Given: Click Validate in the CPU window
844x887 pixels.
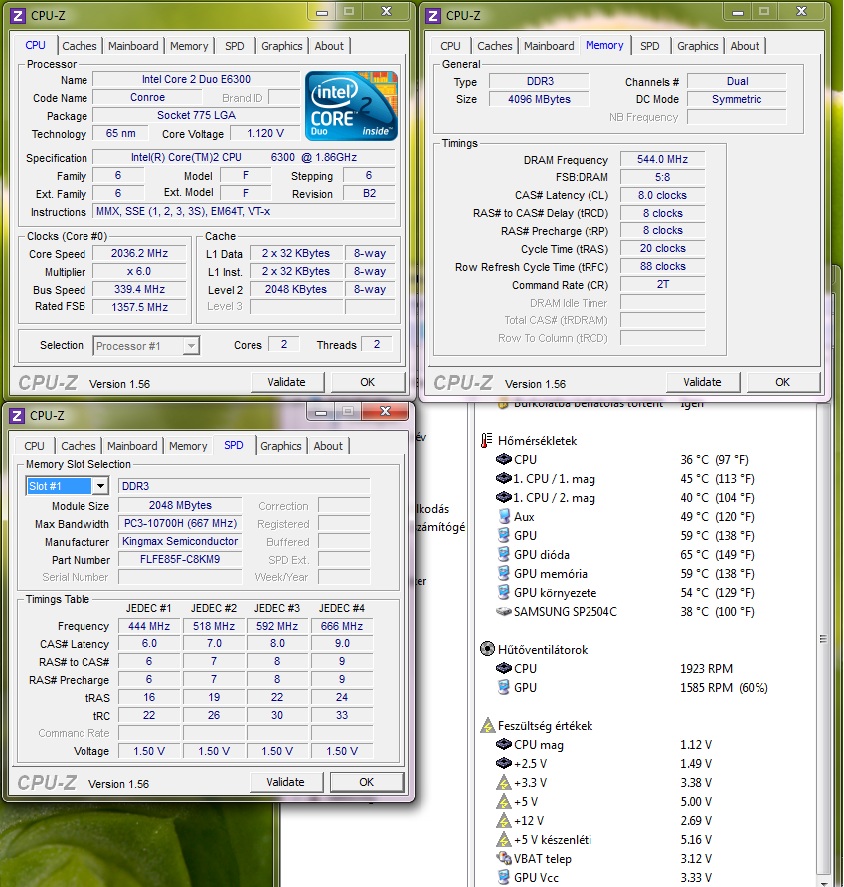Looking at the screenshot, I should coord(287,382).
